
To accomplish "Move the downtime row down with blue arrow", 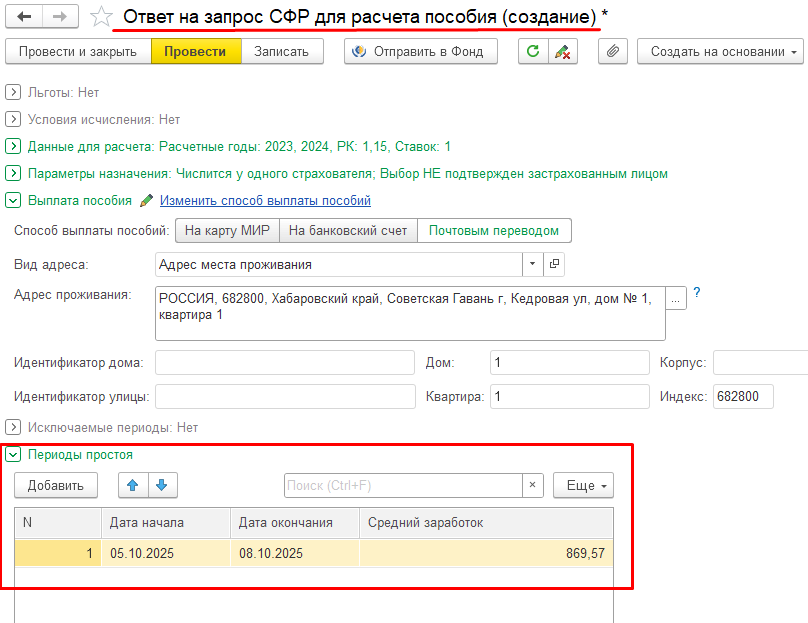I will pyautogui.click(x=162, y=485).
